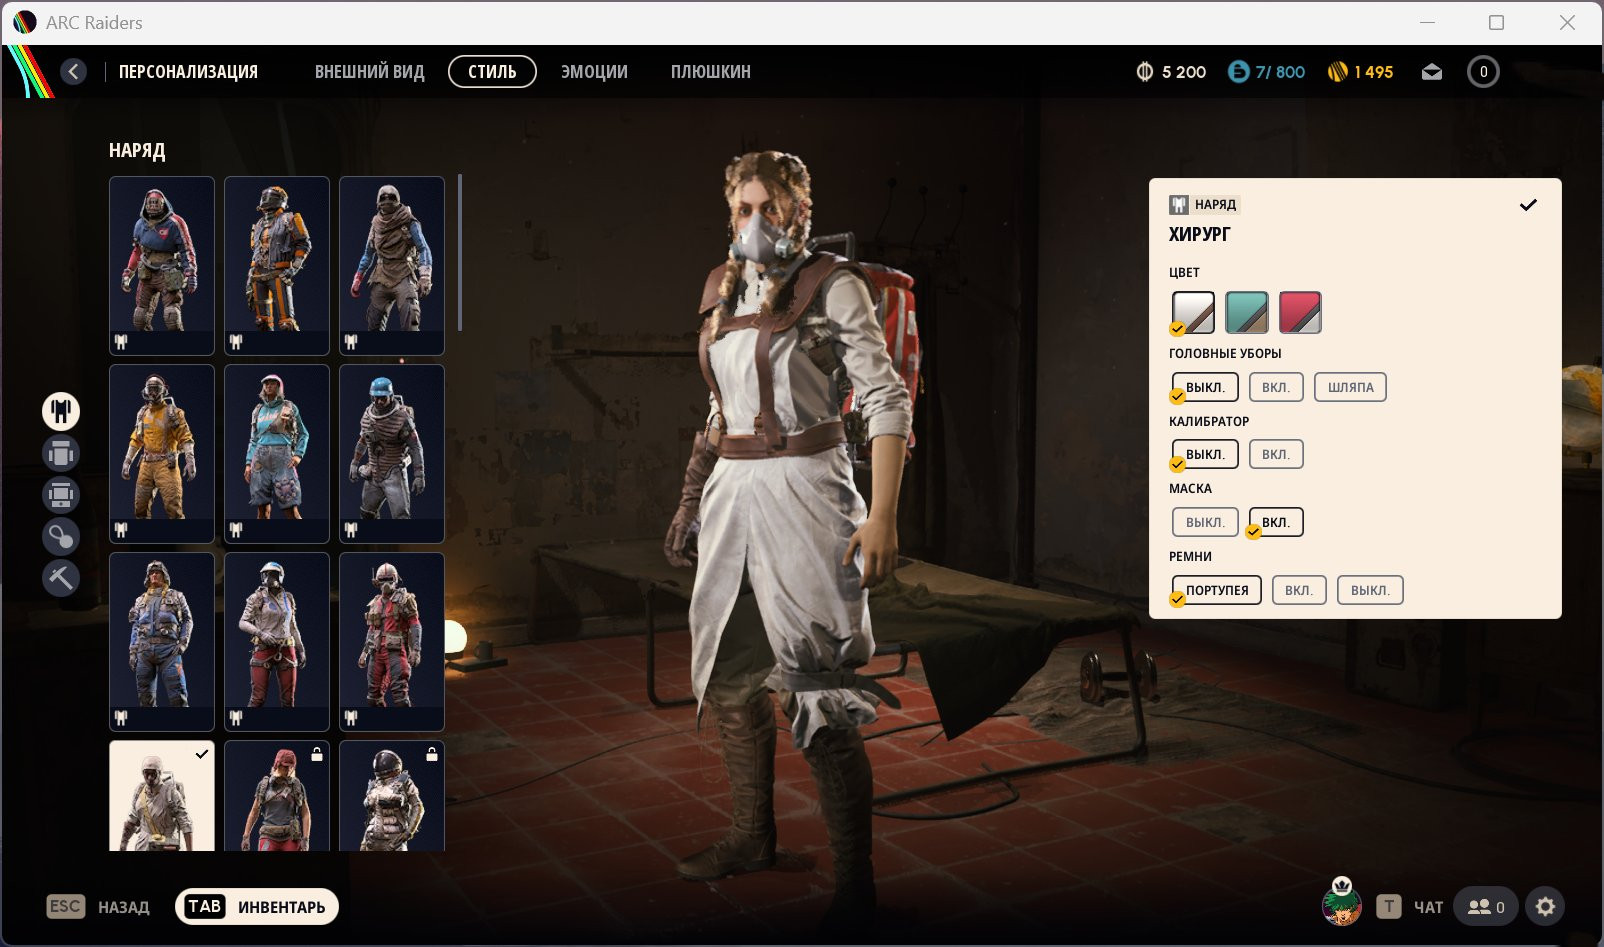This screenshot has height=947, width=1604.
Task: Open the friends list showing 0
Action: point(1486,907)
